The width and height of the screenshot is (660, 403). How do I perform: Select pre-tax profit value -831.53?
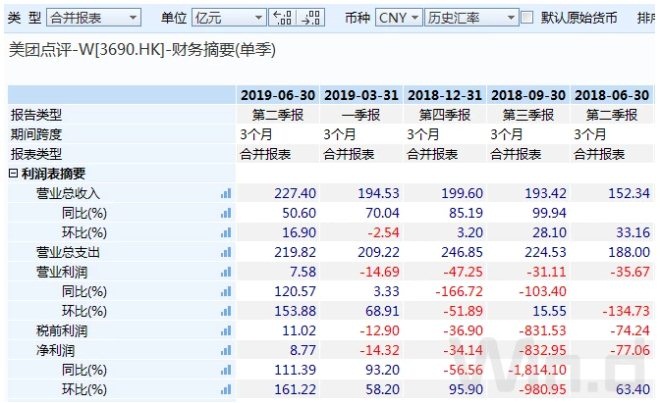[543, 331]
